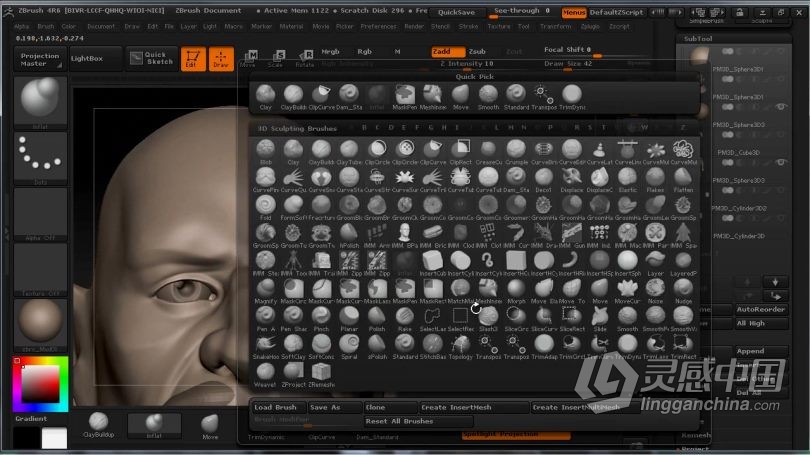Enable the Mrgb channel toggle
The image size is (810, 455).
click(x=330, y=52)
